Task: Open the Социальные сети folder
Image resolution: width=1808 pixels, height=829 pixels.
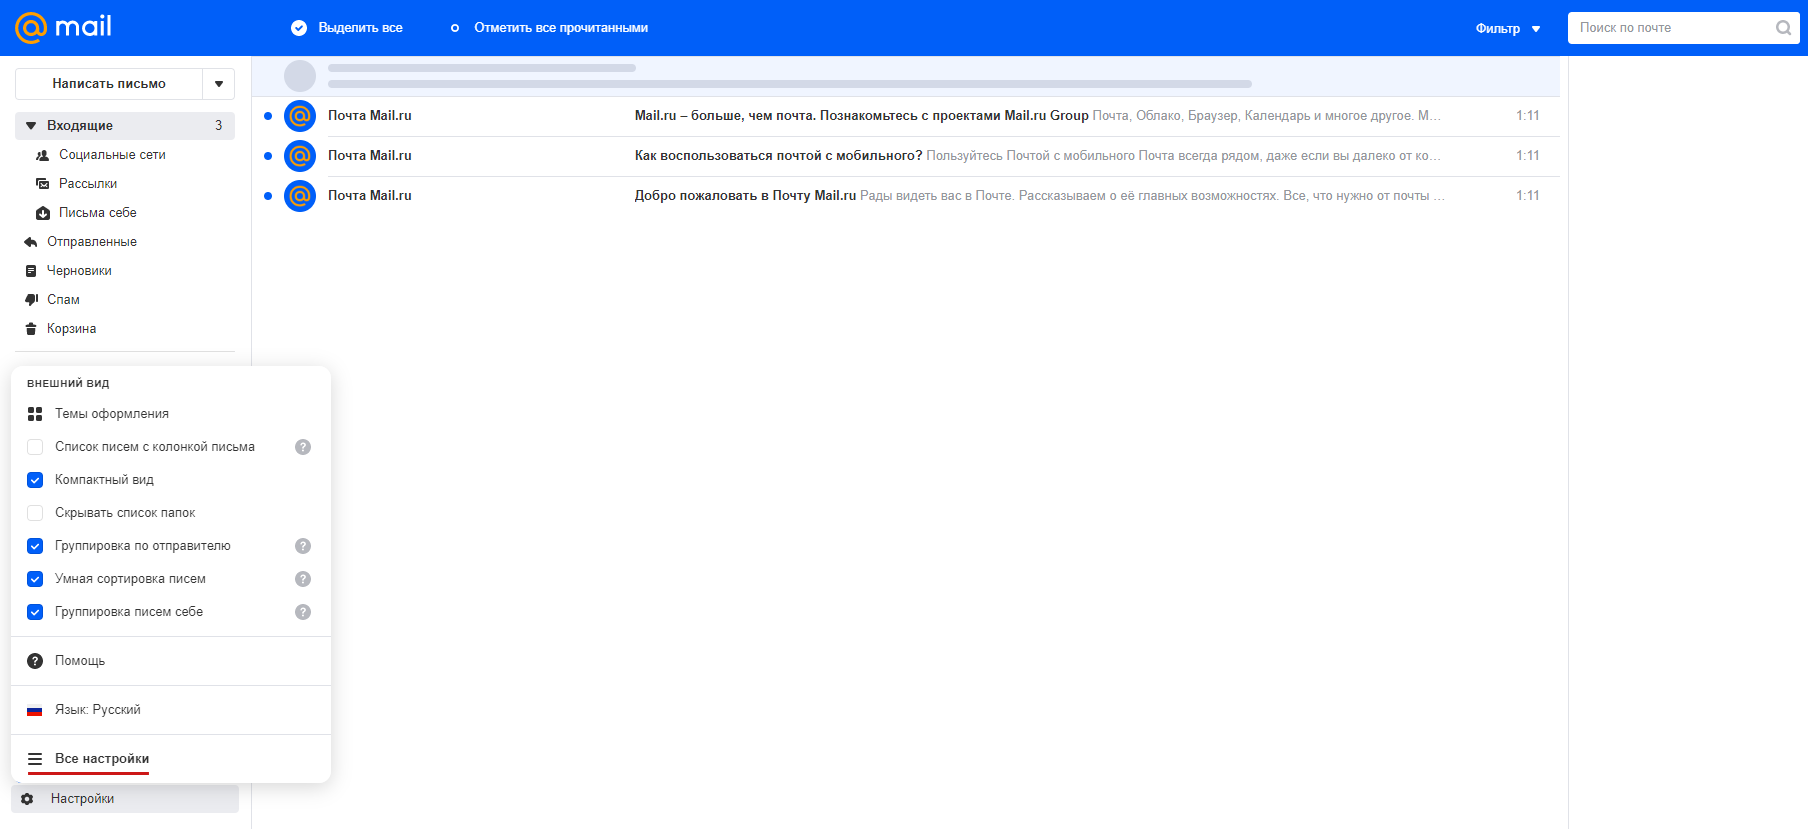Action: click(125, 155)
